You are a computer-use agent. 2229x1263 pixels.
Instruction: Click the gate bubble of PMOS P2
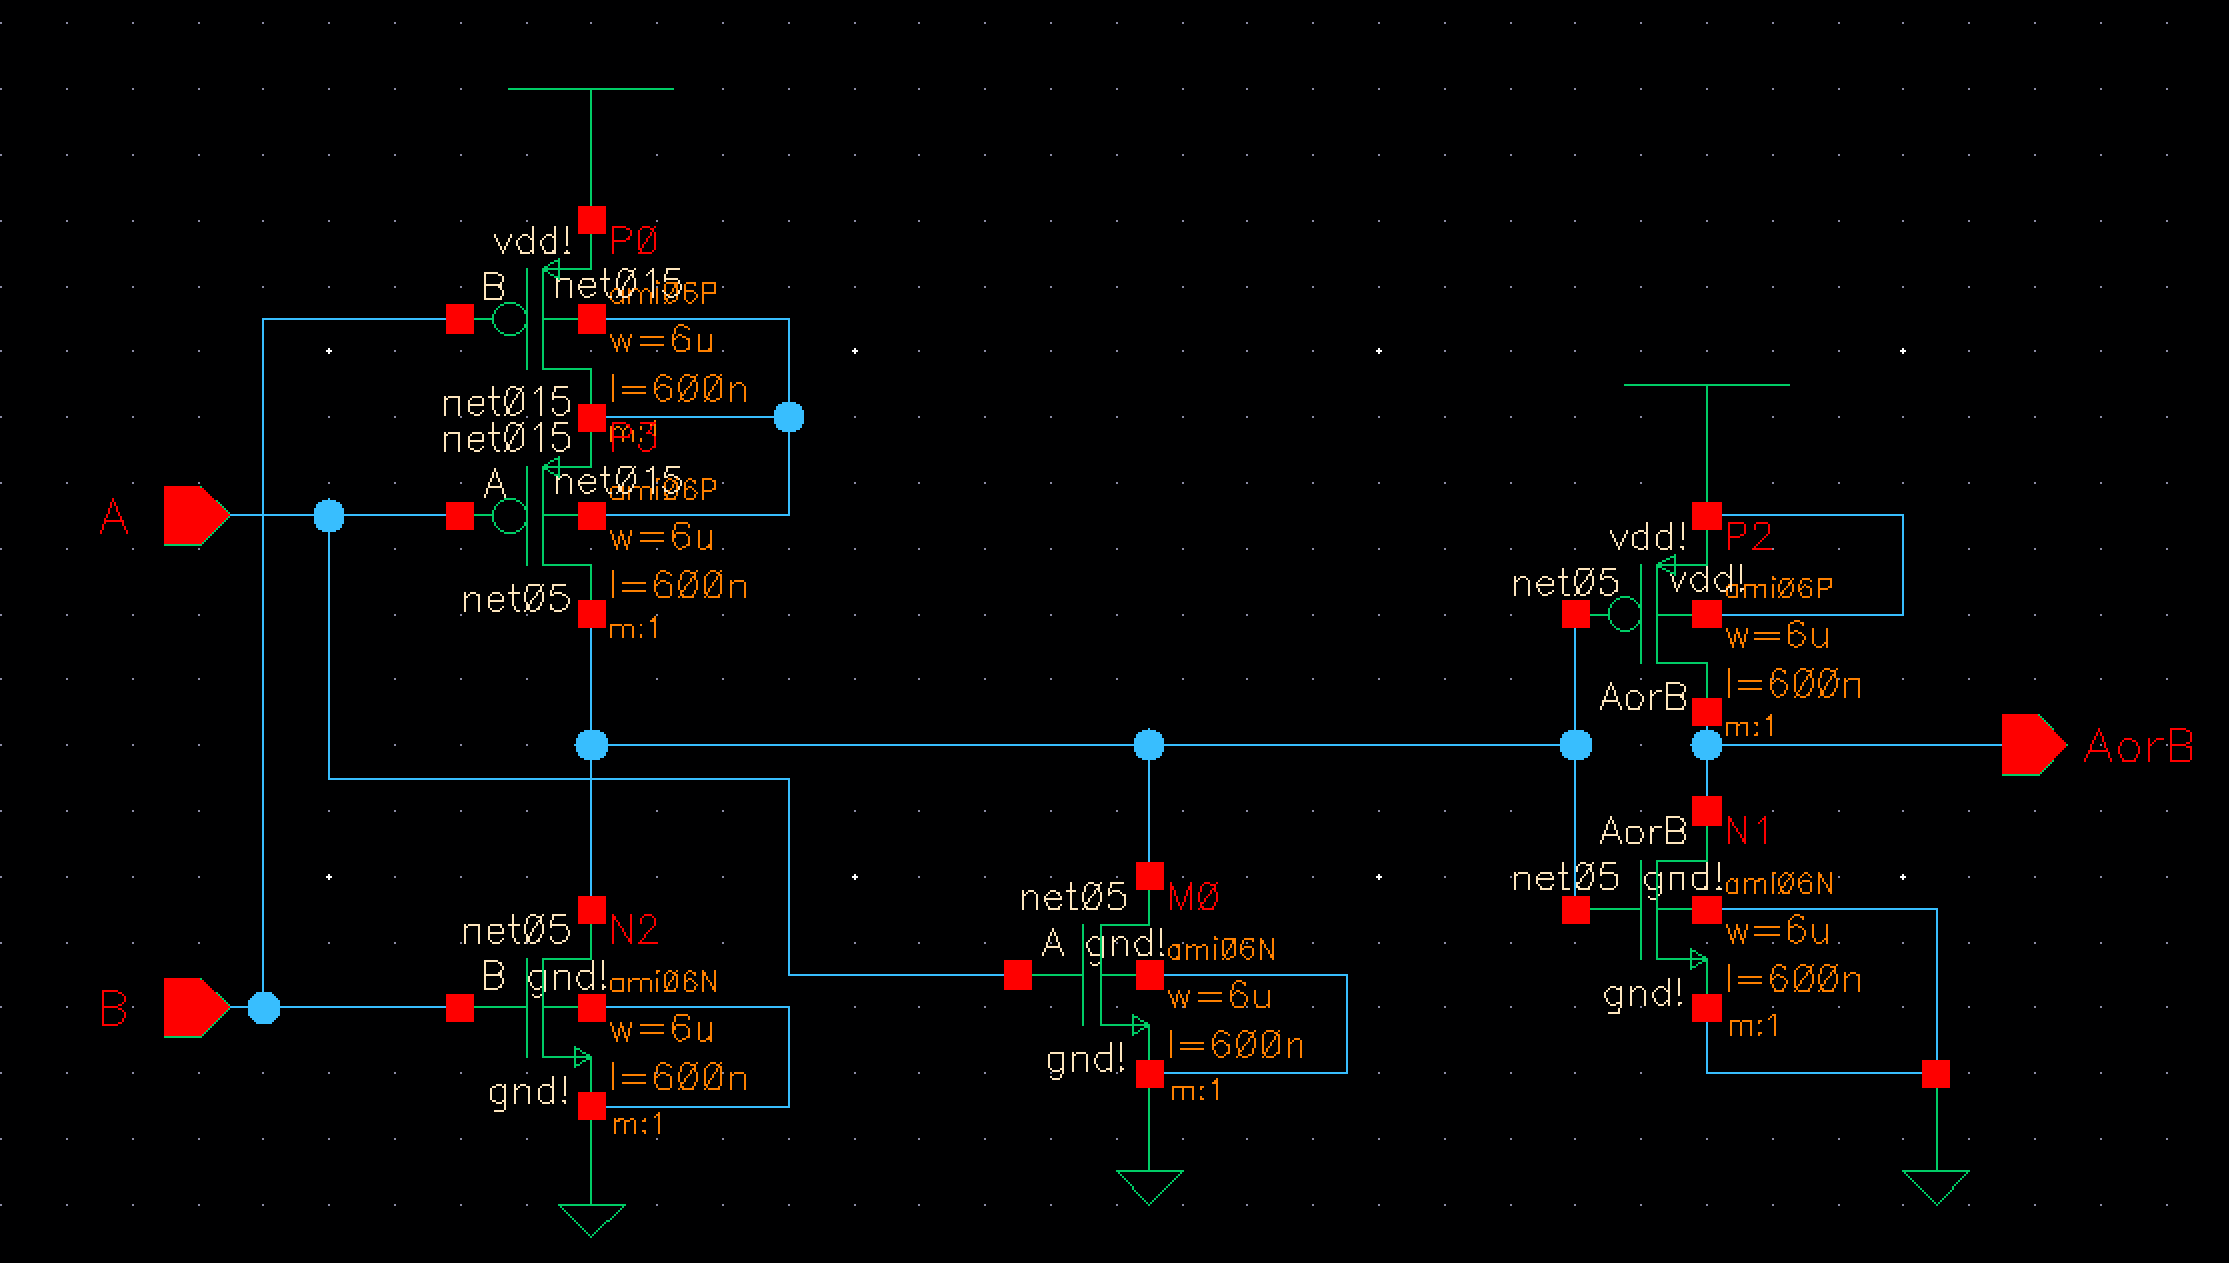[1624, 615]
